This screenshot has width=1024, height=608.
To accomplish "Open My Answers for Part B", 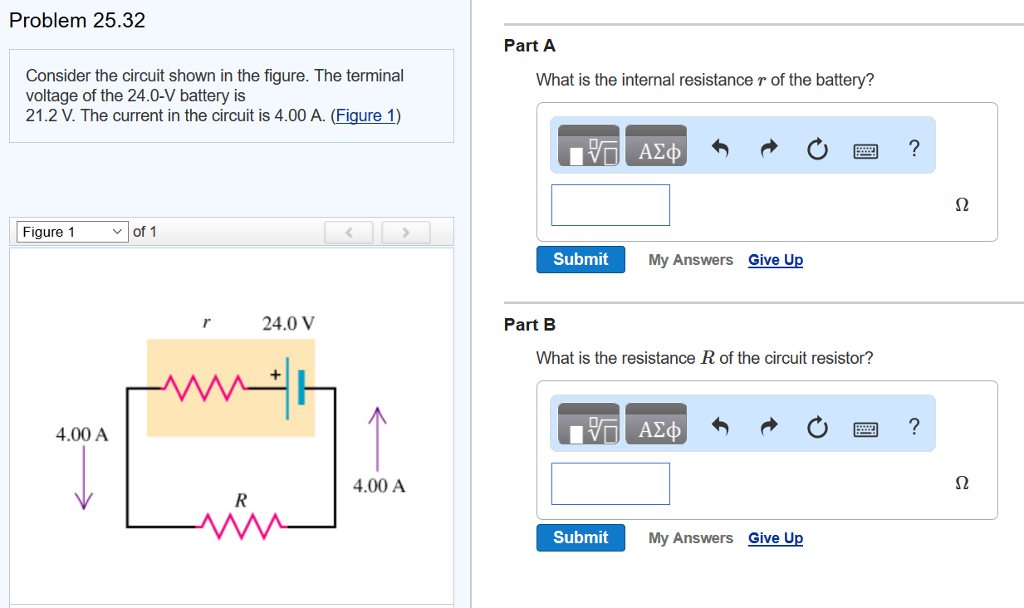I will point(690,537).
